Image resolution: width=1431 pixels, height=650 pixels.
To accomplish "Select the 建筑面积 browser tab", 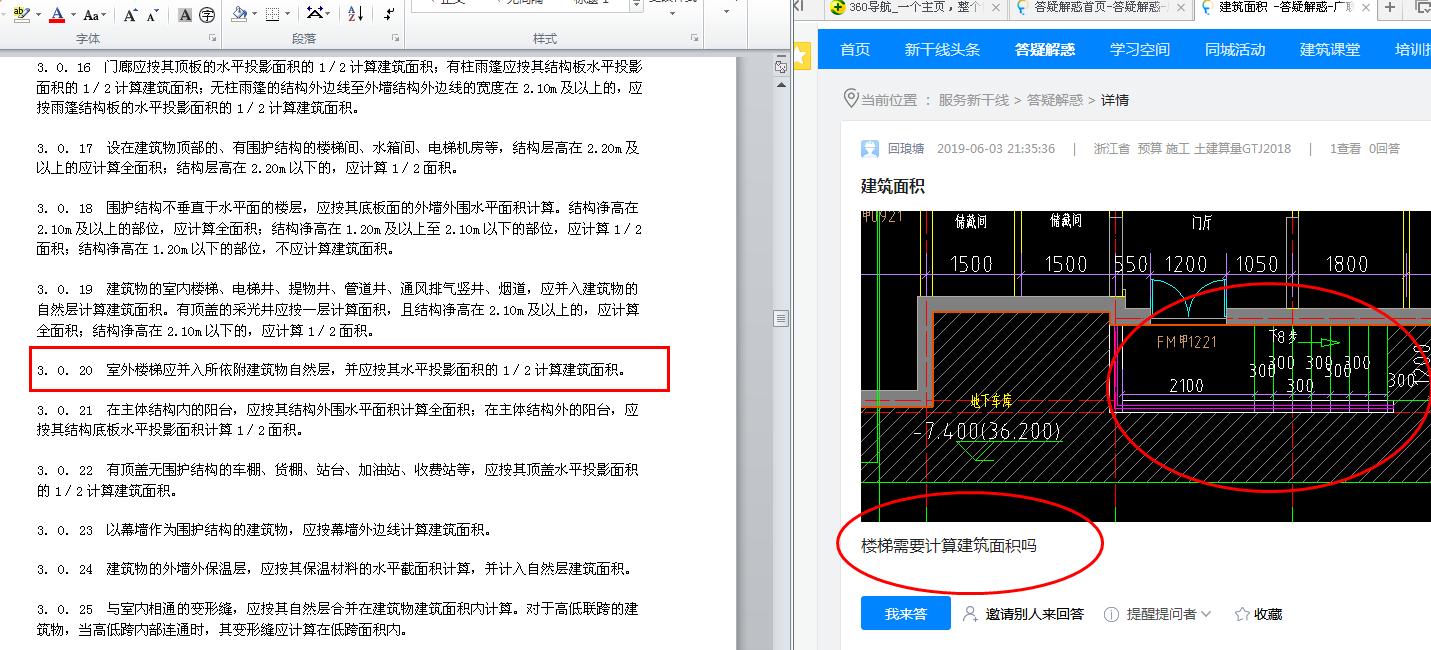I will (1285, 8).
